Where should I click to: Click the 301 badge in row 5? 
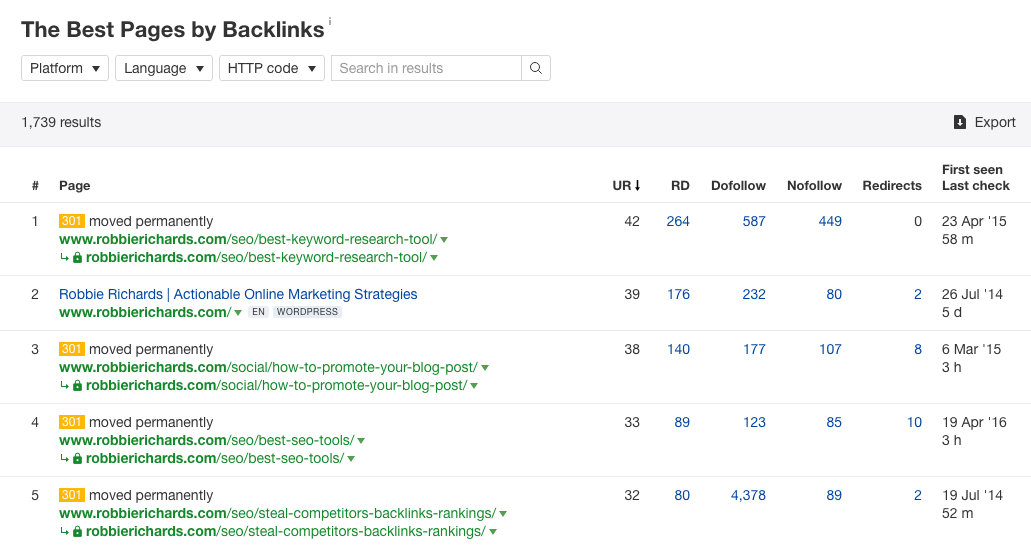pos(72,495)
